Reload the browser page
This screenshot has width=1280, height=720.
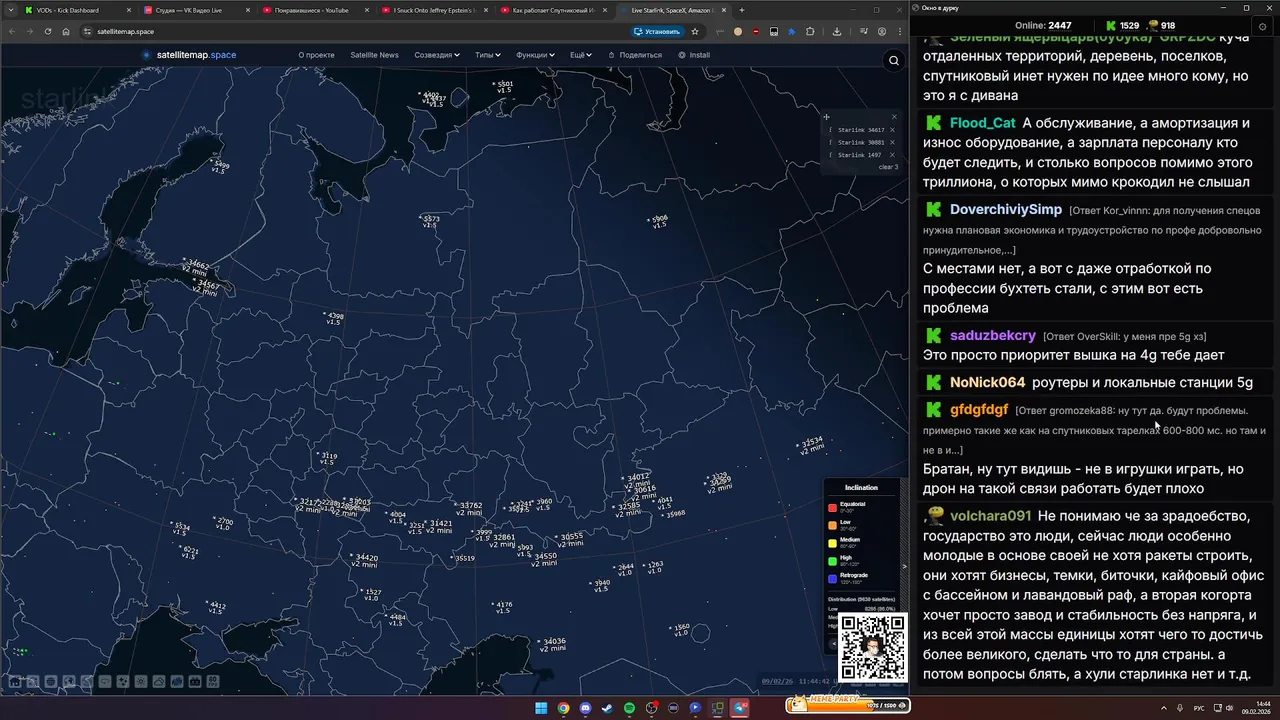point(47,31)
